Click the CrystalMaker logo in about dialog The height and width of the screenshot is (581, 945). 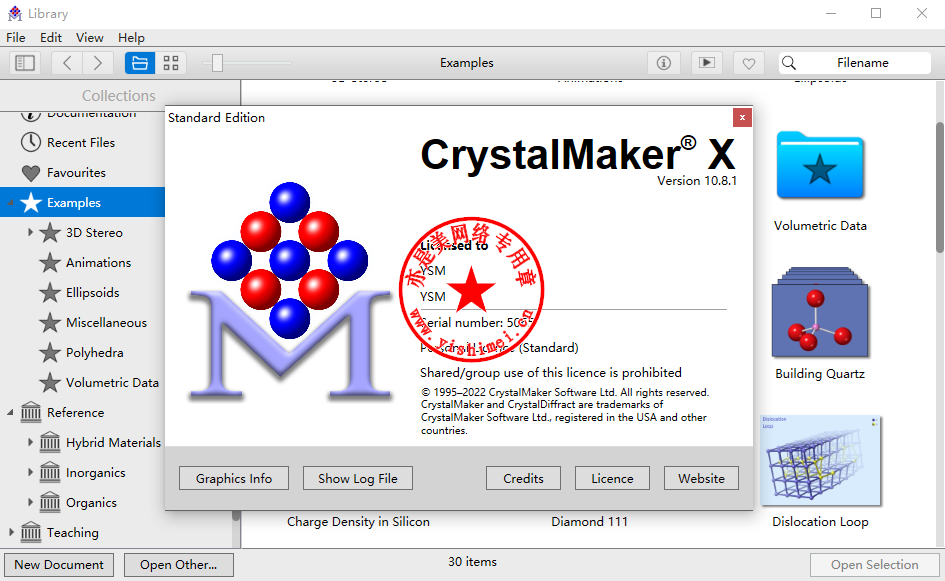point(290,291)
